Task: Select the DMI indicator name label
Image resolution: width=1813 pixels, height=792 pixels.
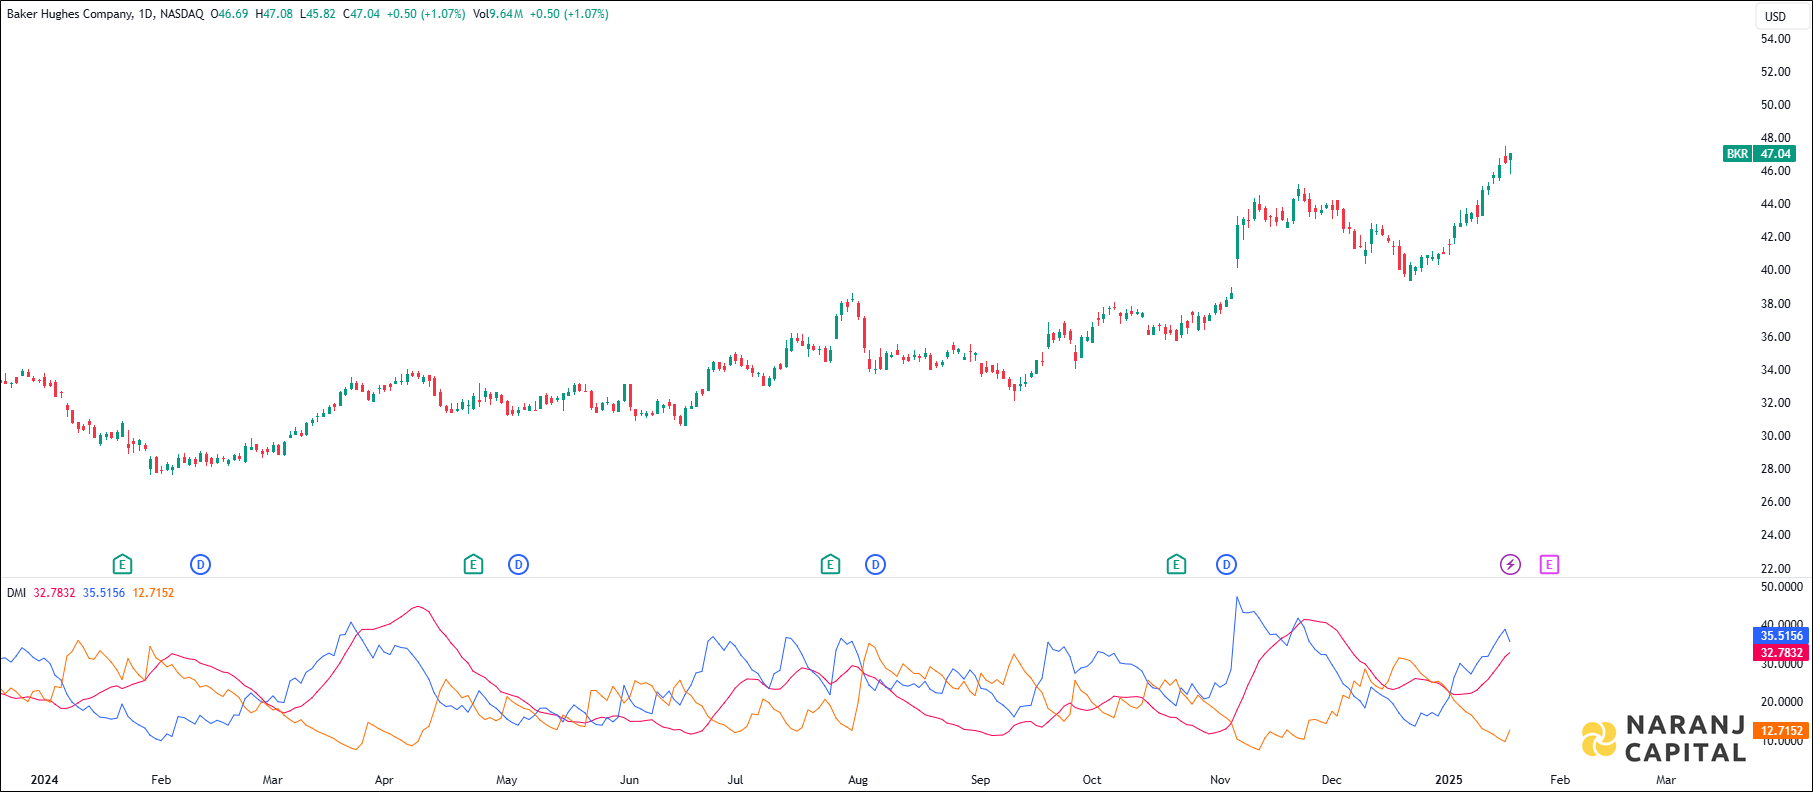Action: 16,593
